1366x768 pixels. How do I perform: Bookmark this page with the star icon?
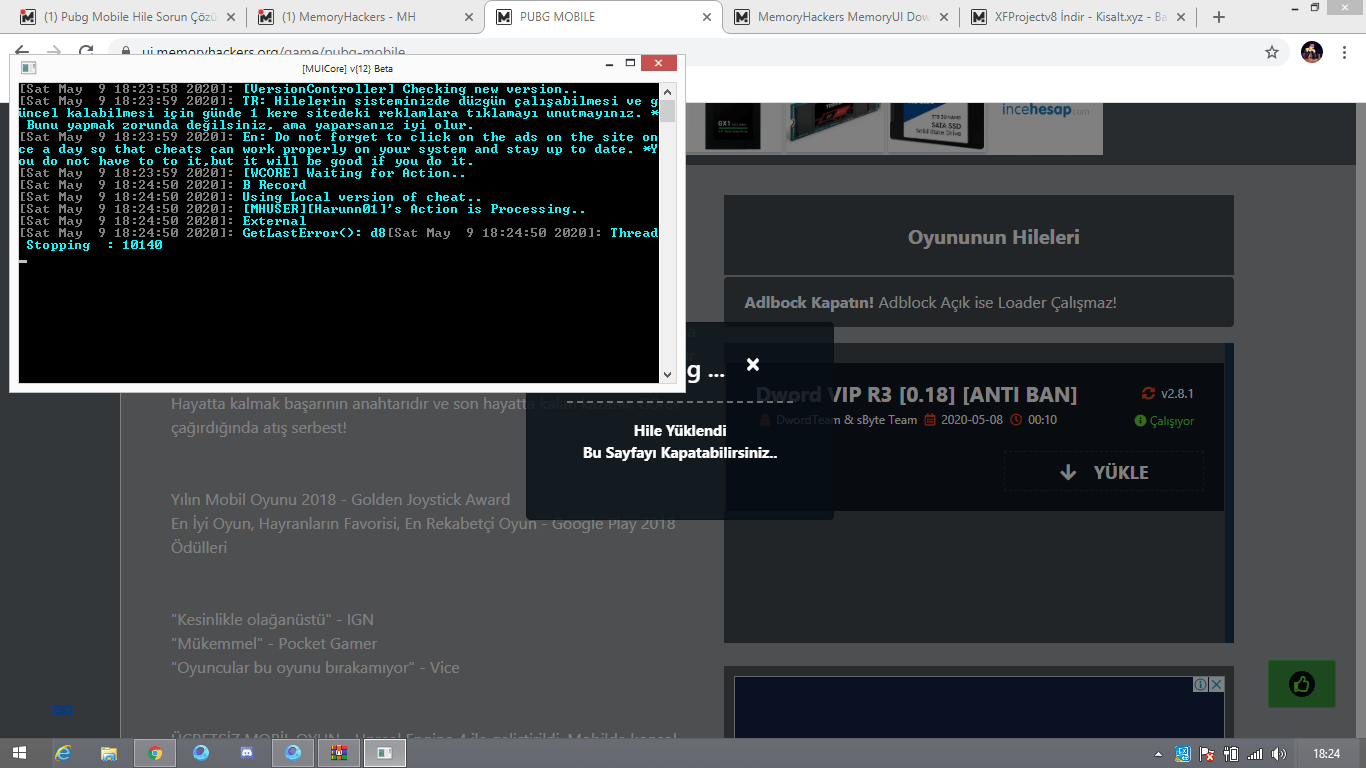(1272, 52)
